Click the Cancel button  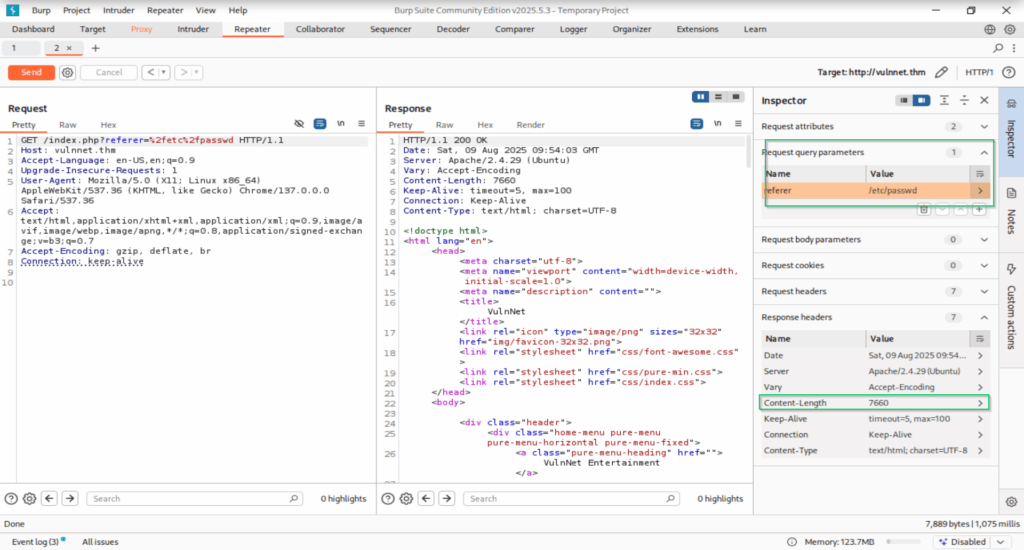[x=108, y=73]
